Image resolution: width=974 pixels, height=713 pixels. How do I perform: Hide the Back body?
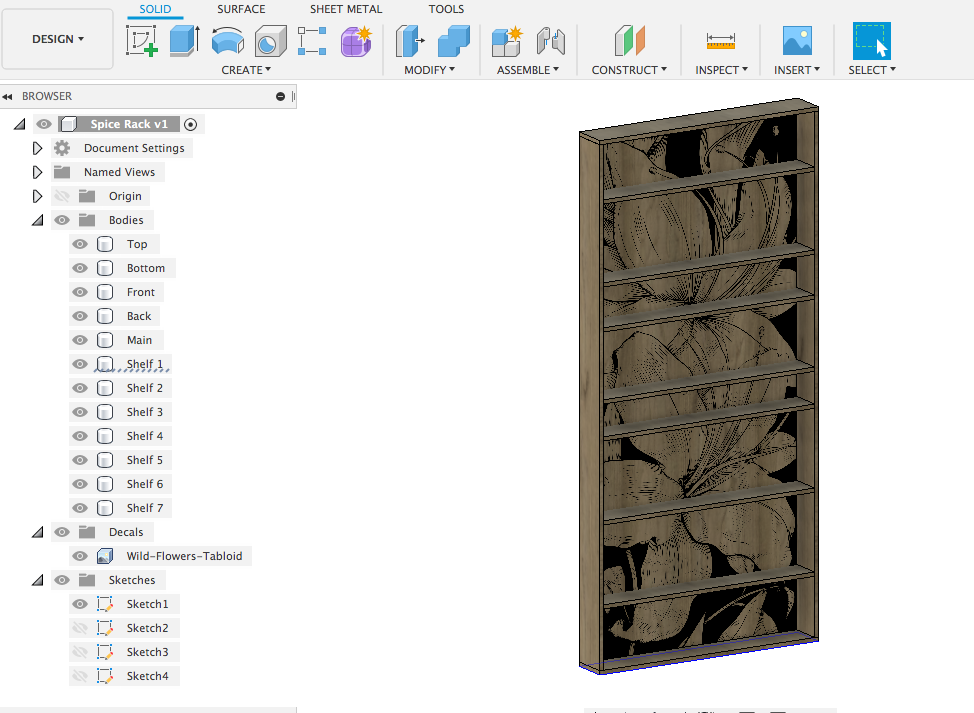(80, 316)
